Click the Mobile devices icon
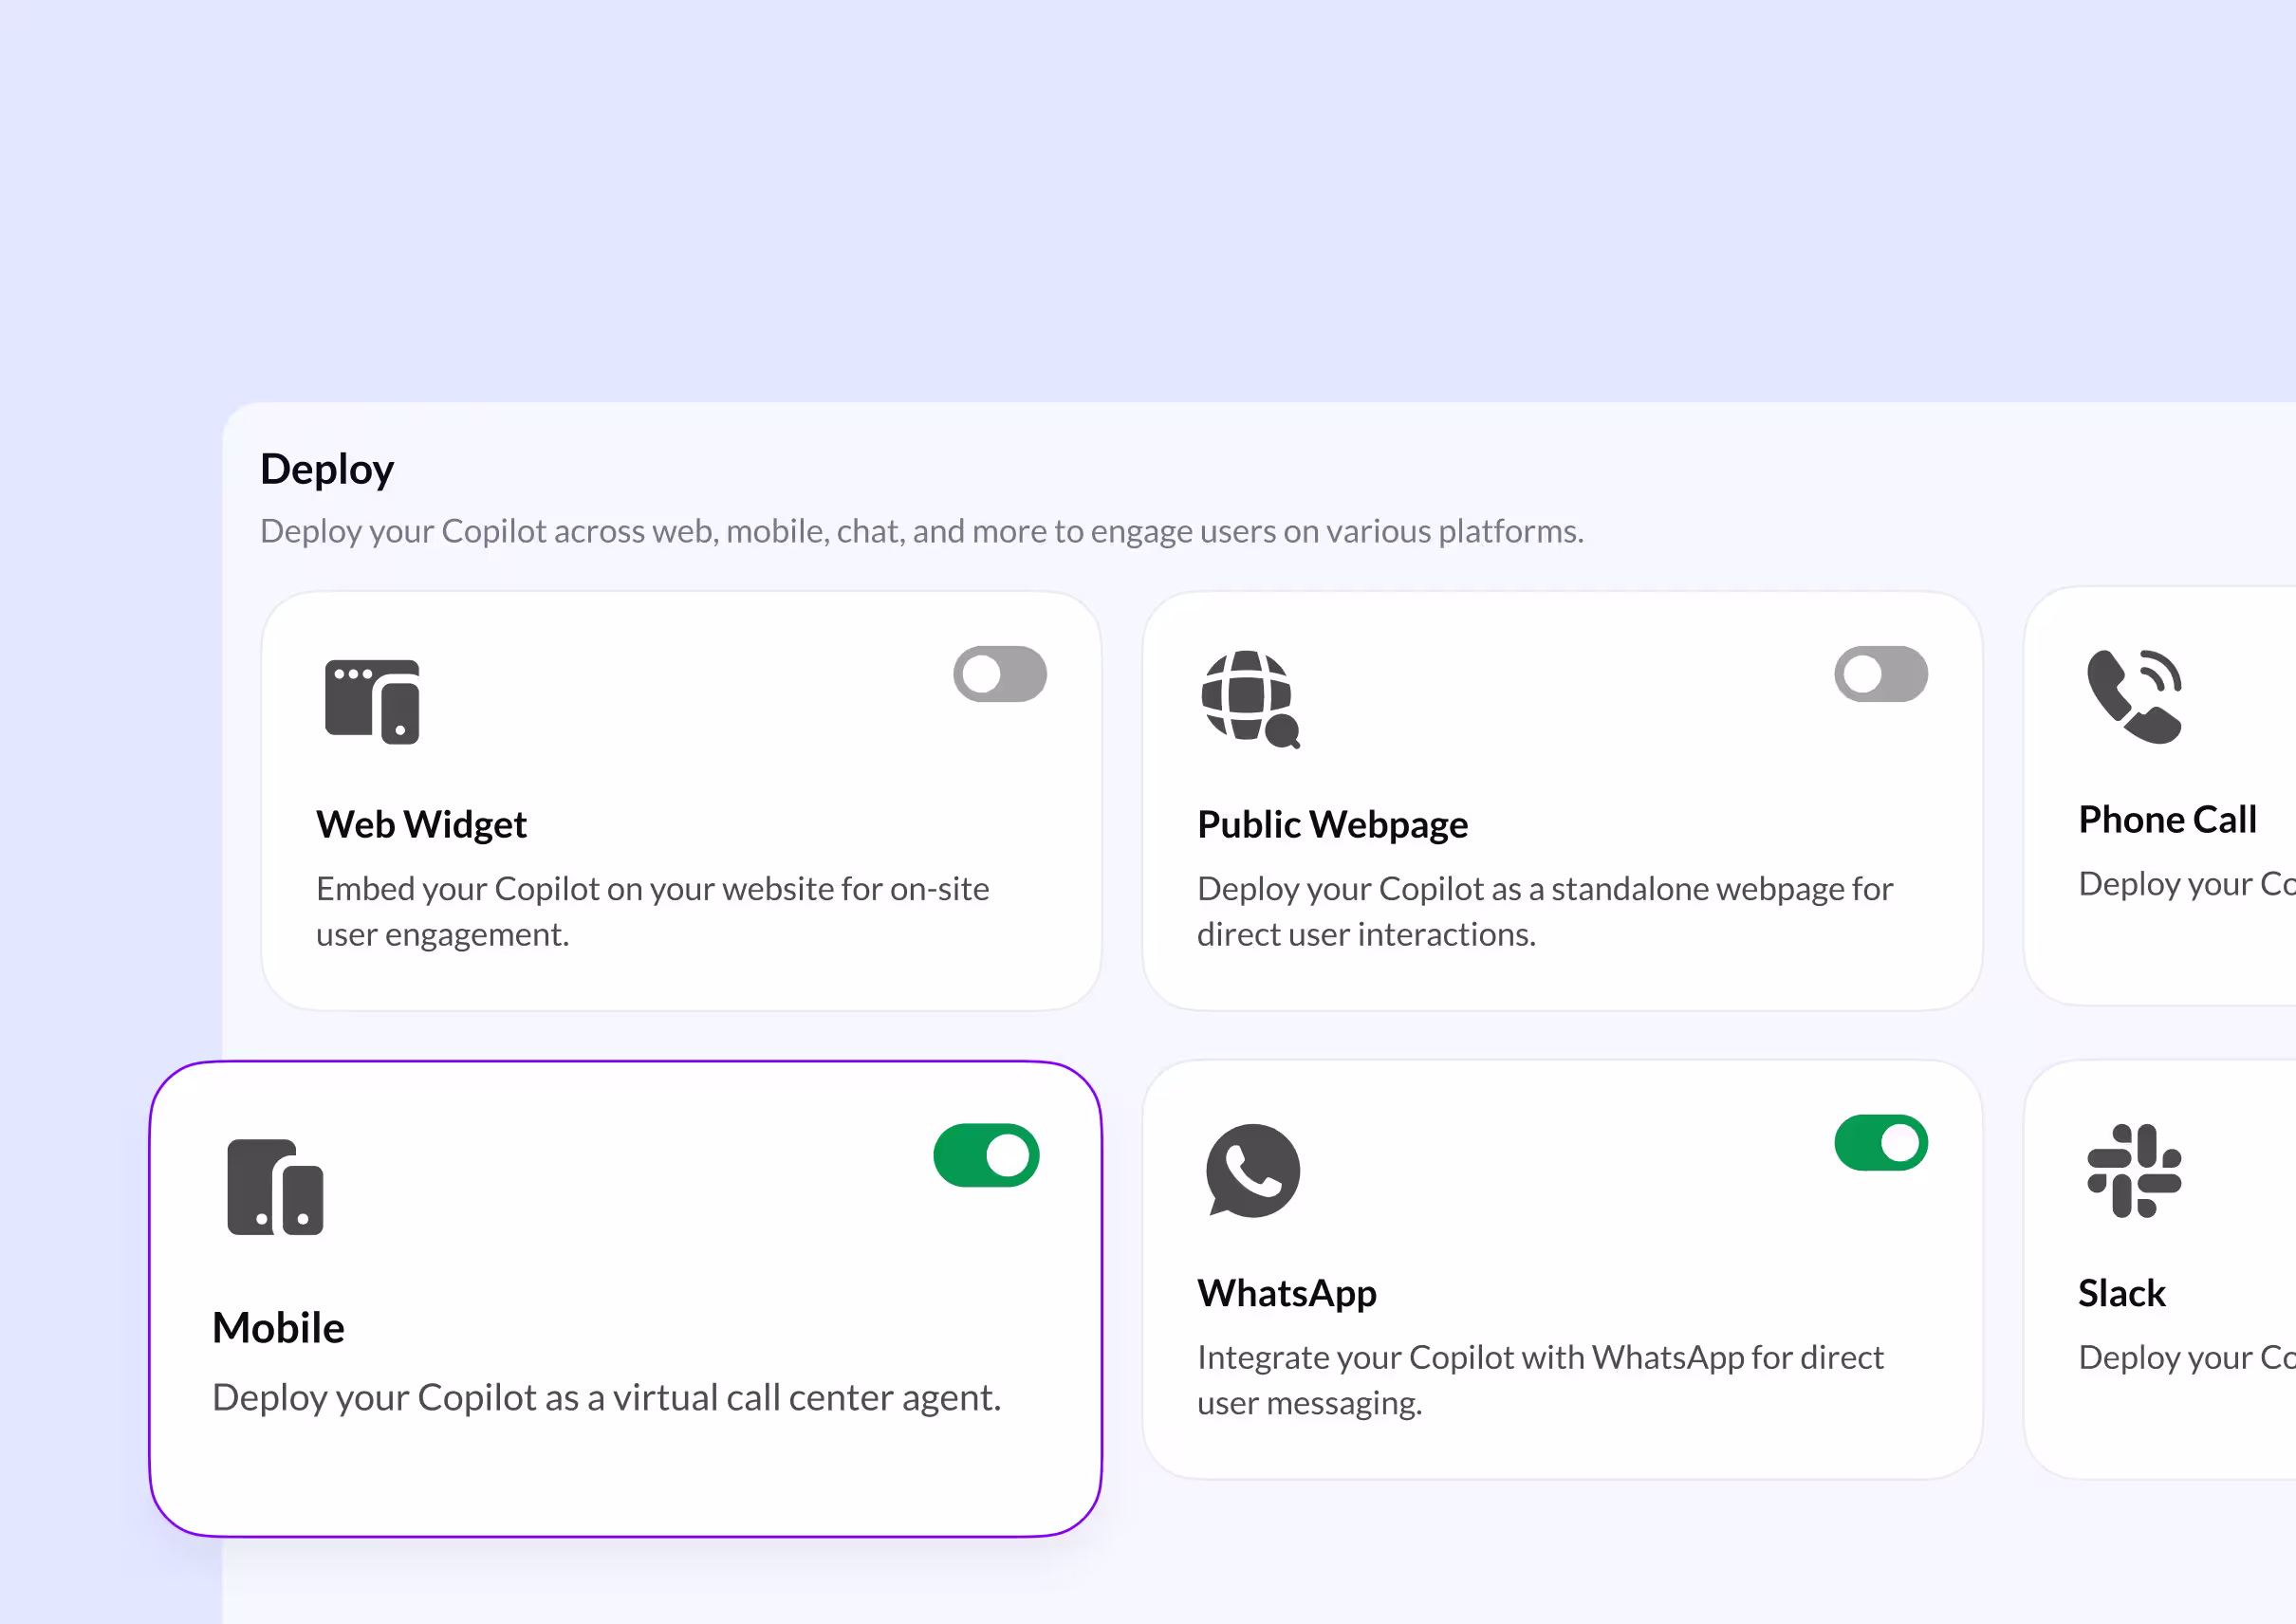The image size is (2296, 1624). [x=275, y=1187]
